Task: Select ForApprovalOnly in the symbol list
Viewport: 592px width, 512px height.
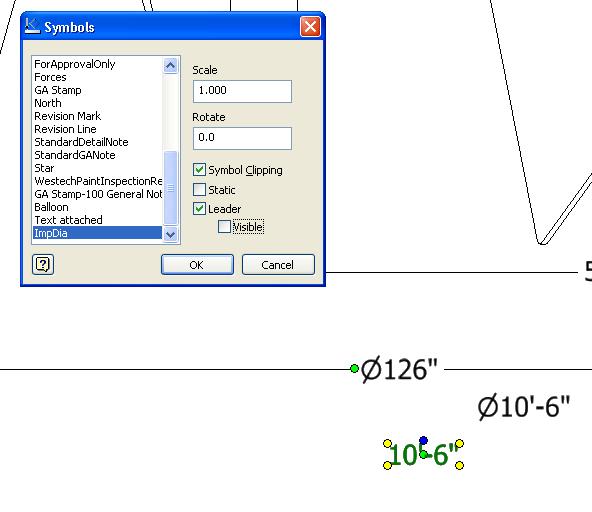Action: [97, 64]
